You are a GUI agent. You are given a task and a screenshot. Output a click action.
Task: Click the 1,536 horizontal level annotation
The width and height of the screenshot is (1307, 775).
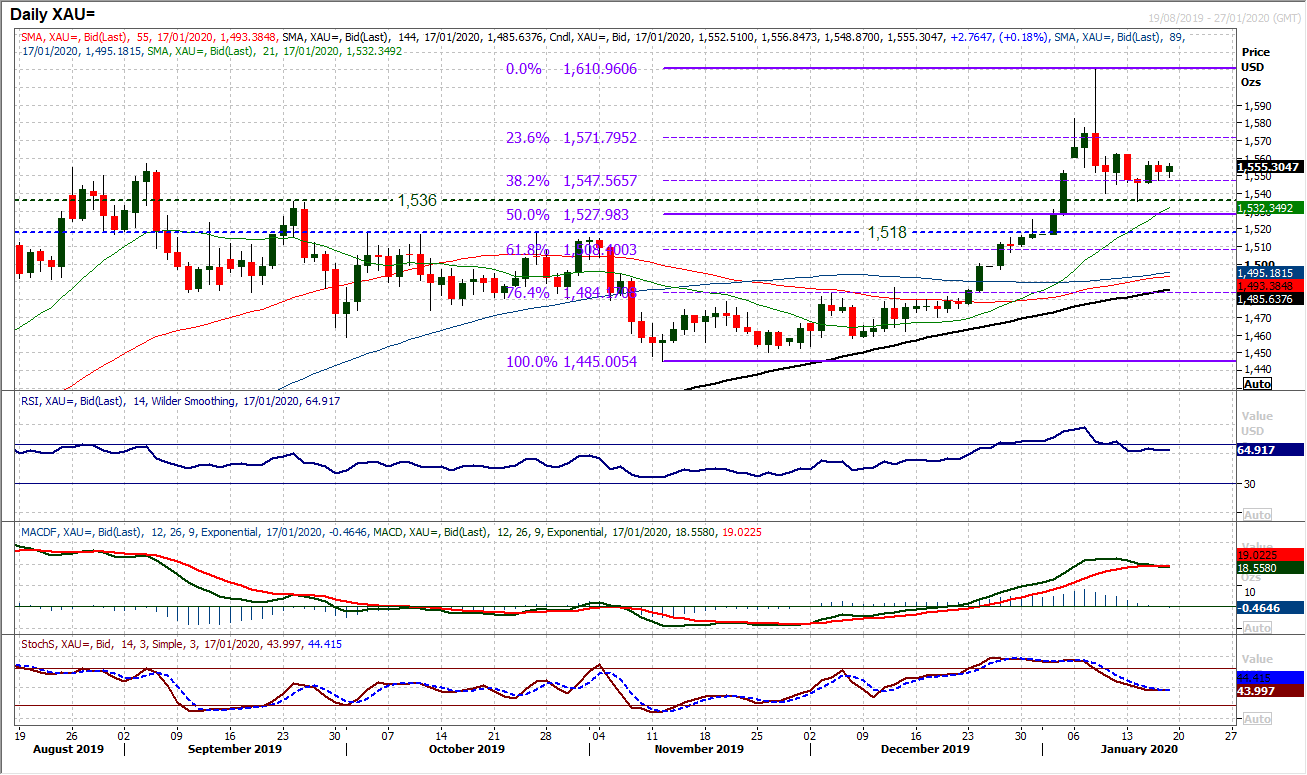pos(417,201)
